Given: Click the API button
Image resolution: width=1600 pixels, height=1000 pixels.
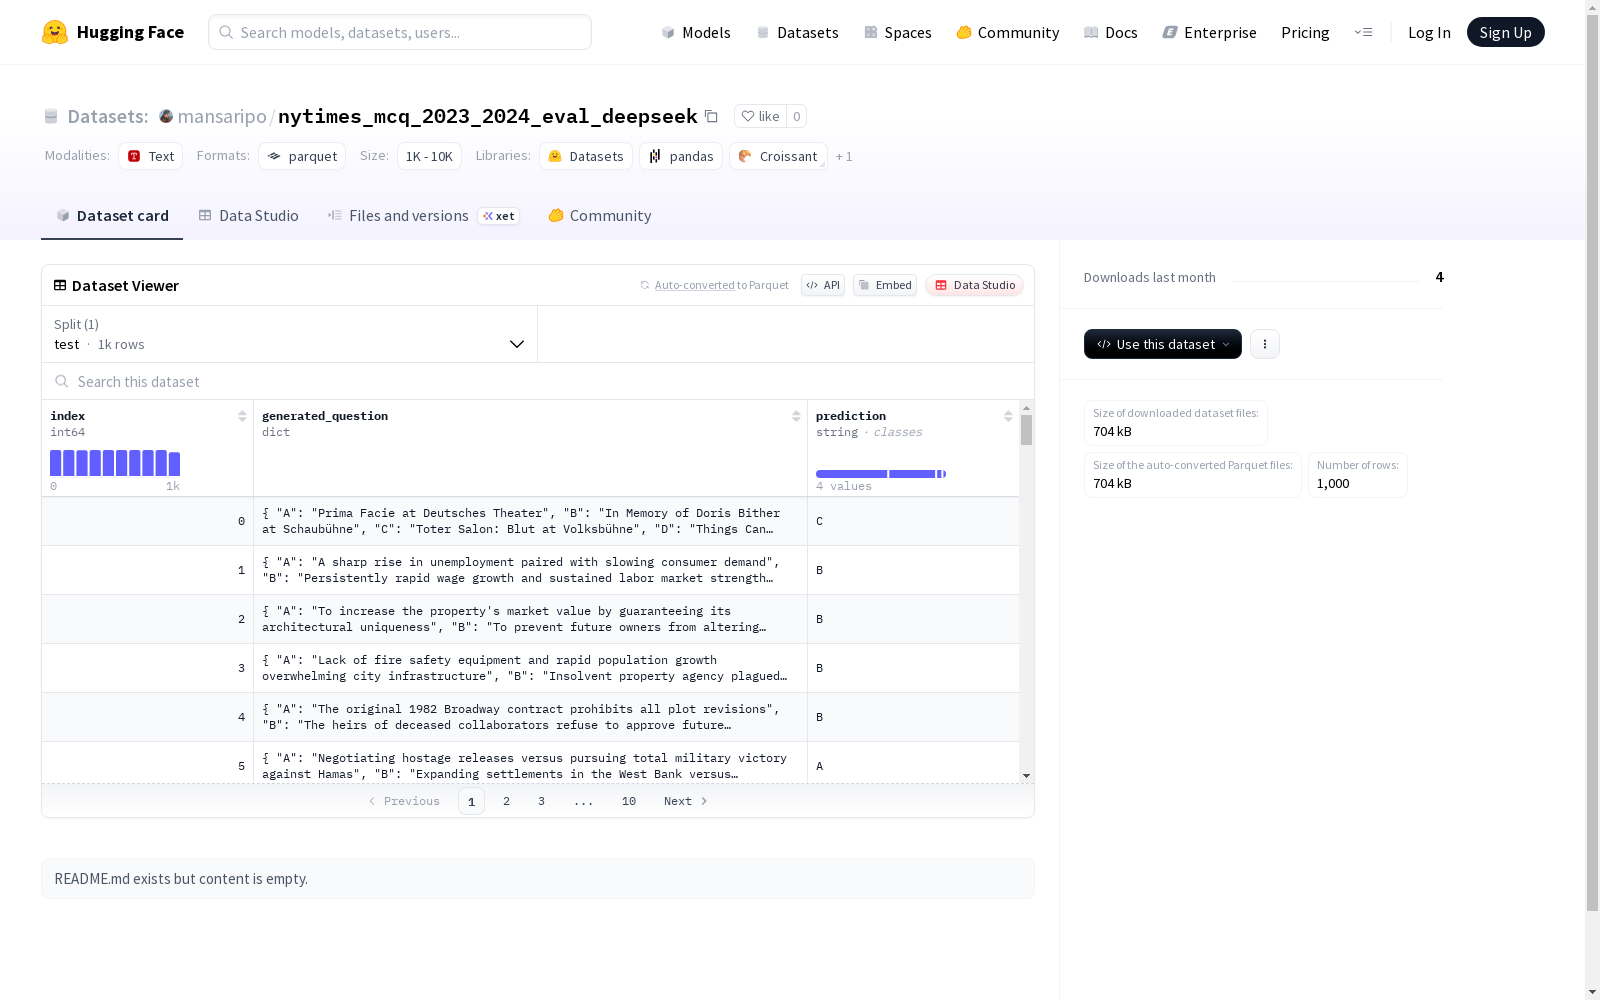Looking at the screenshot, I should tap(823, 285).
